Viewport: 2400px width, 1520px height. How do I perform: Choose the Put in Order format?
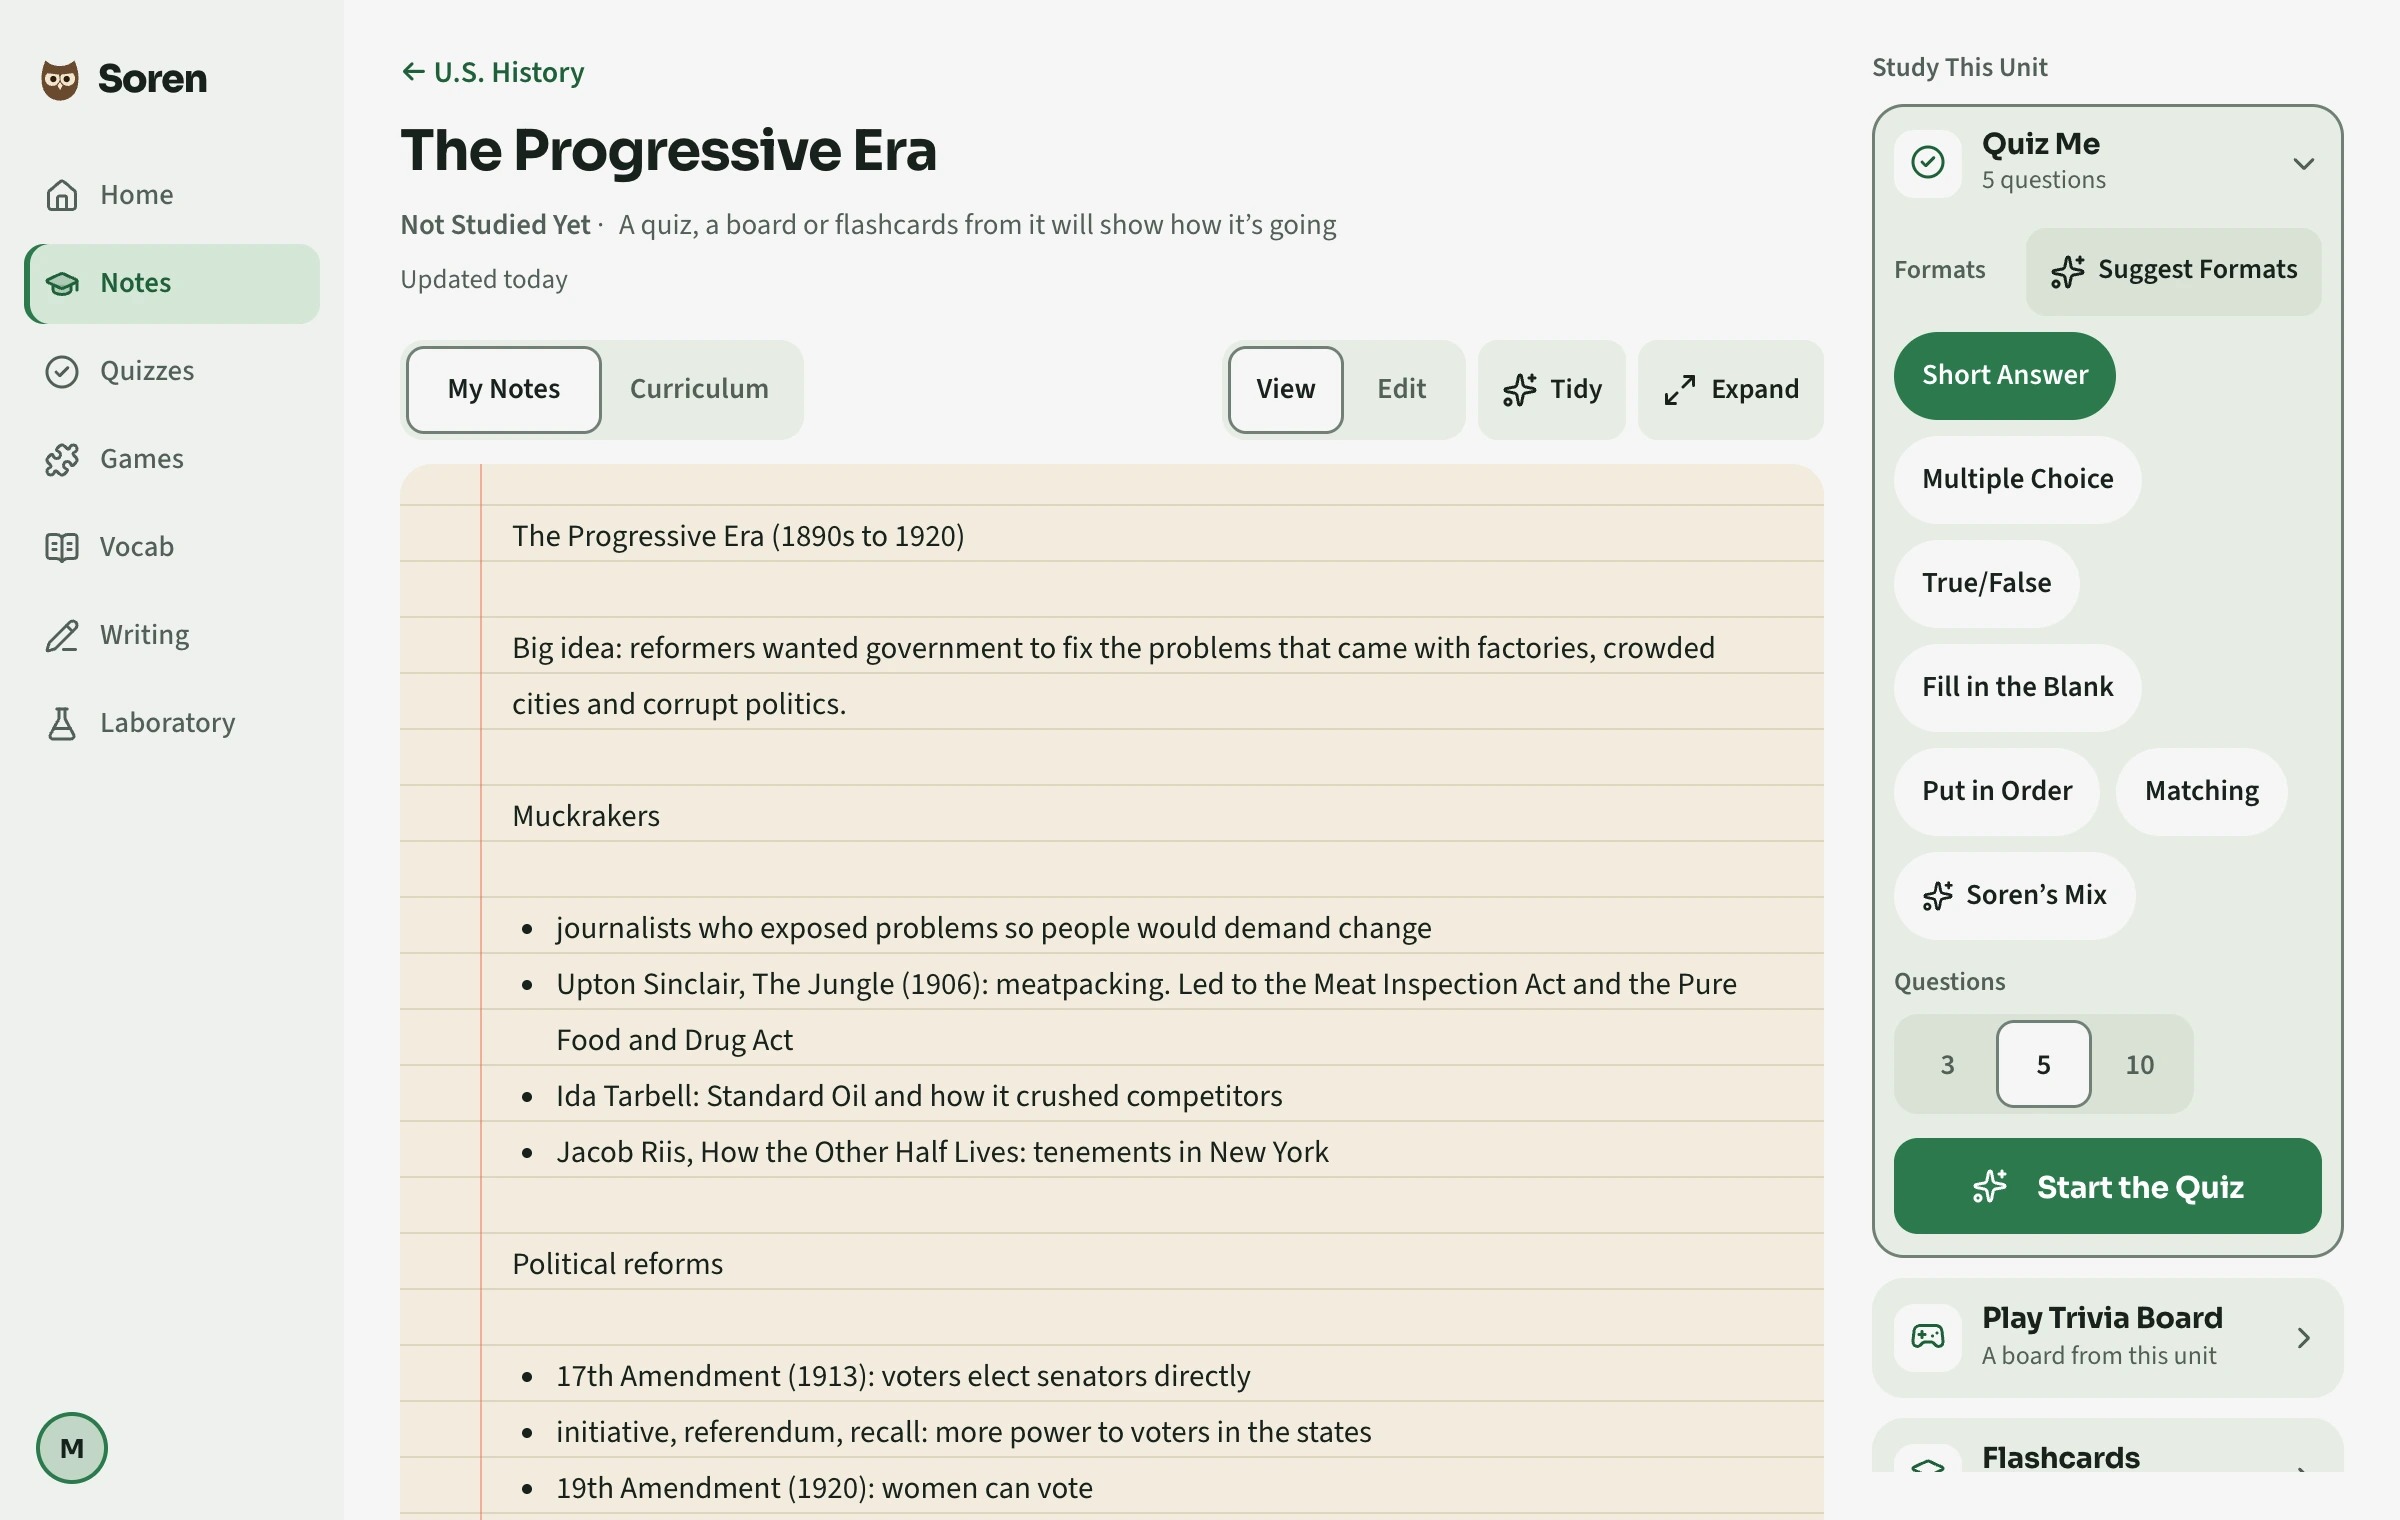point(1997,791)
